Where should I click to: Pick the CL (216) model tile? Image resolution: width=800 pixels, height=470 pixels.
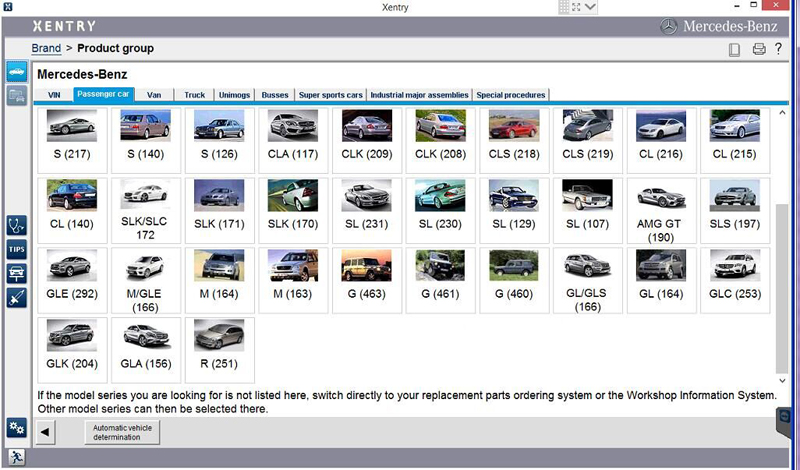point(661,140)
